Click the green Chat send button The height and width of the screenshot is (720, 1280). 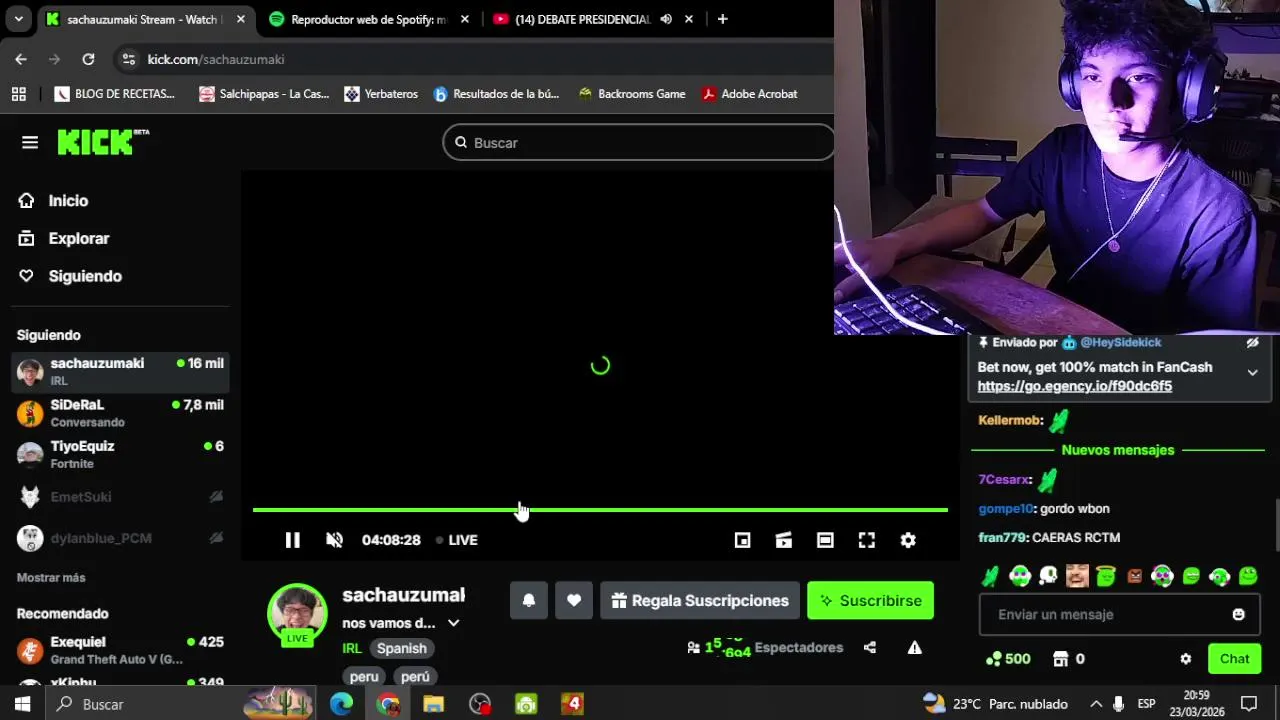[x=1234, y=659]
